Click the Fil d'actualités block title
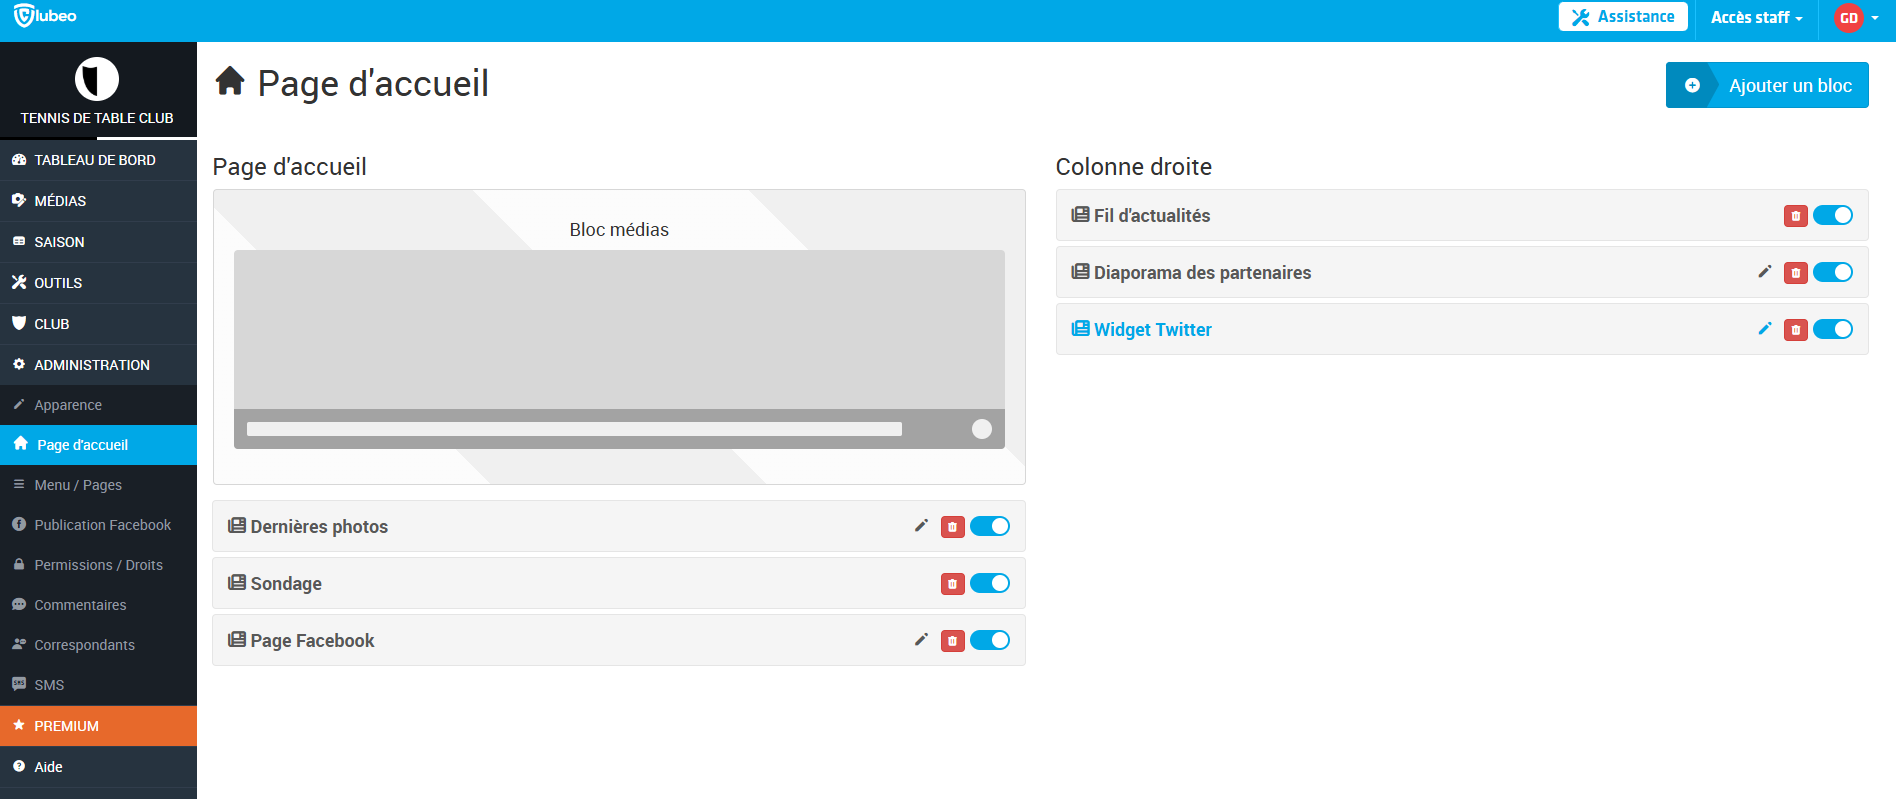The width and height of the screenshot is (1896, 799). (1152, 216)
